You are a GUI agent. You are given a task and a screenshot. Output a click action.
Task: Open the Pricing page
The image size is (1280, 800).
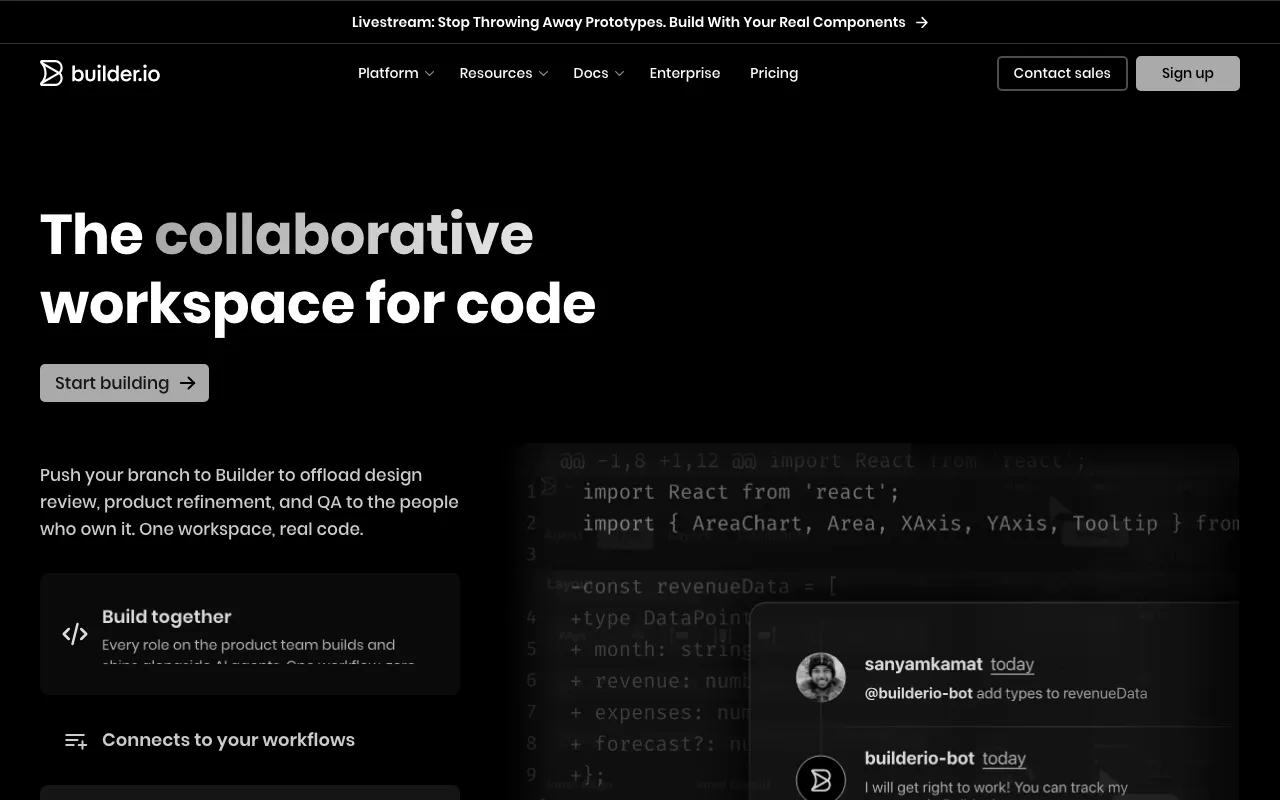(774, 73)
